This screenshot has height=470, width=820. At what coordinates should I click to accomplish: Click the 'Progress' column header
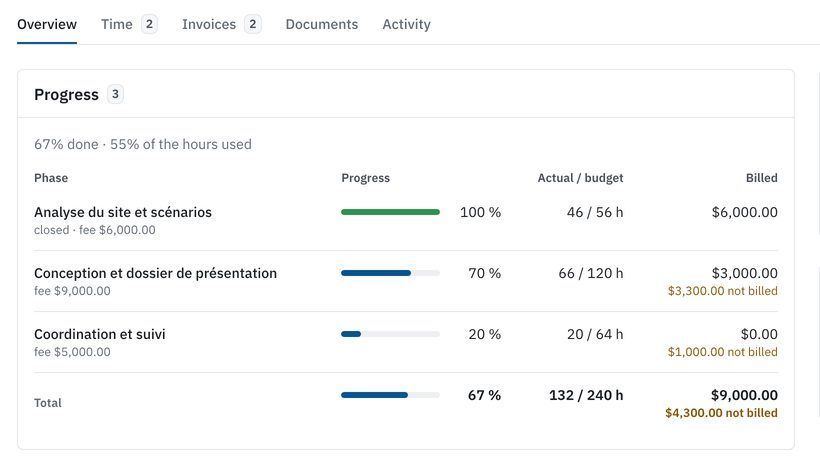[366, 178]
